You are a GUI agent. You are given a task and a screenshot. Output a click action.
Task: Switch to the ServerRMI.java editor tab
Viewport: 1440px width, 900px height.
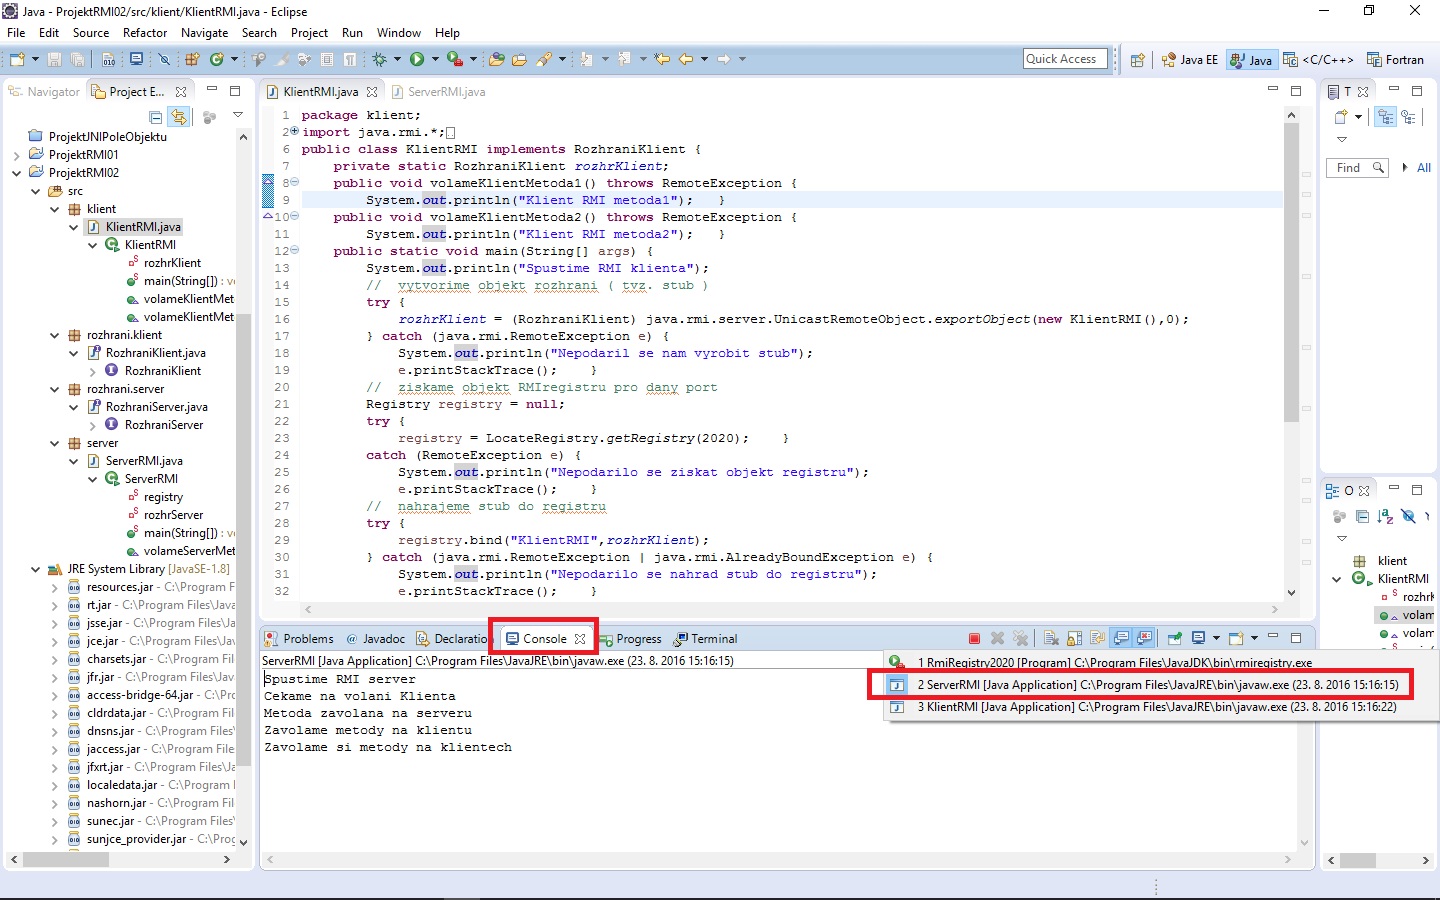tap(445, 92)
